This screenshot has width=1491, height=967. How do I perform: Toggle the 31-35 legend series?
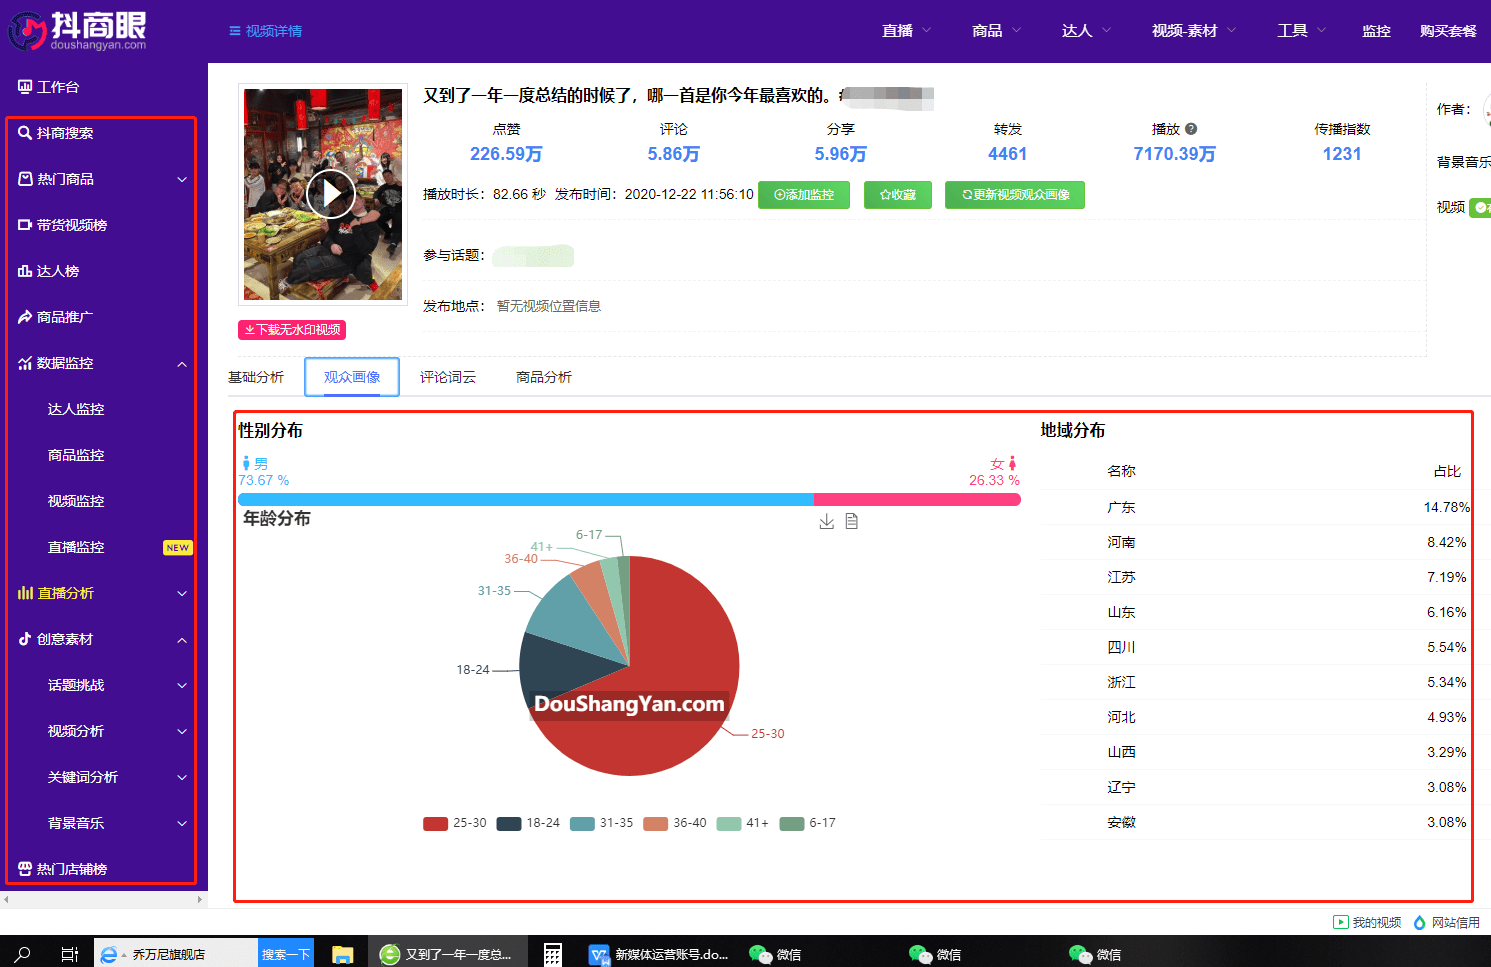tap(602, 823)
